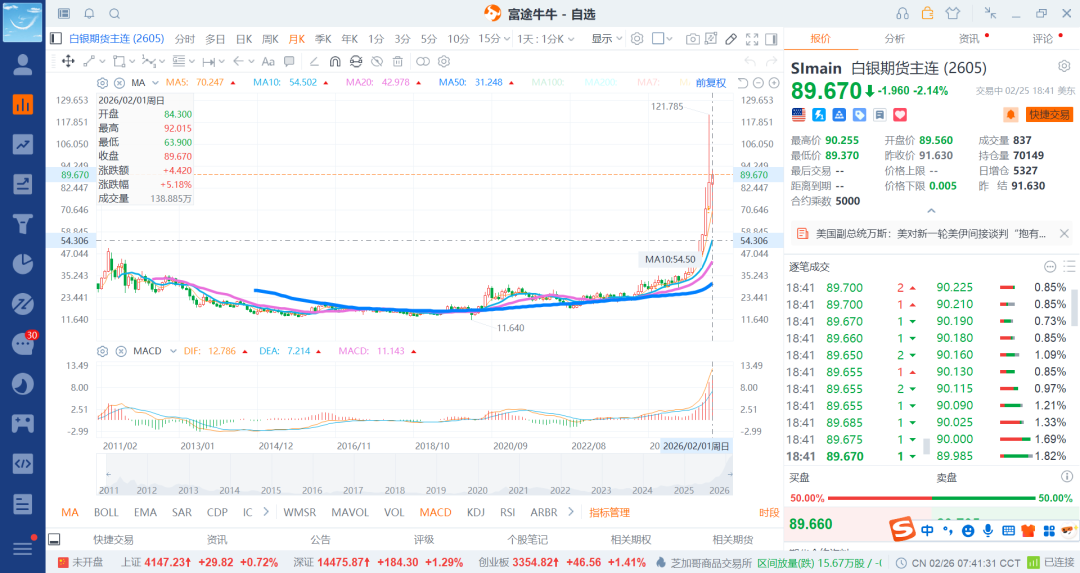
Task: Open account profile icon in sidebar
Action: (x=23, y=65)
